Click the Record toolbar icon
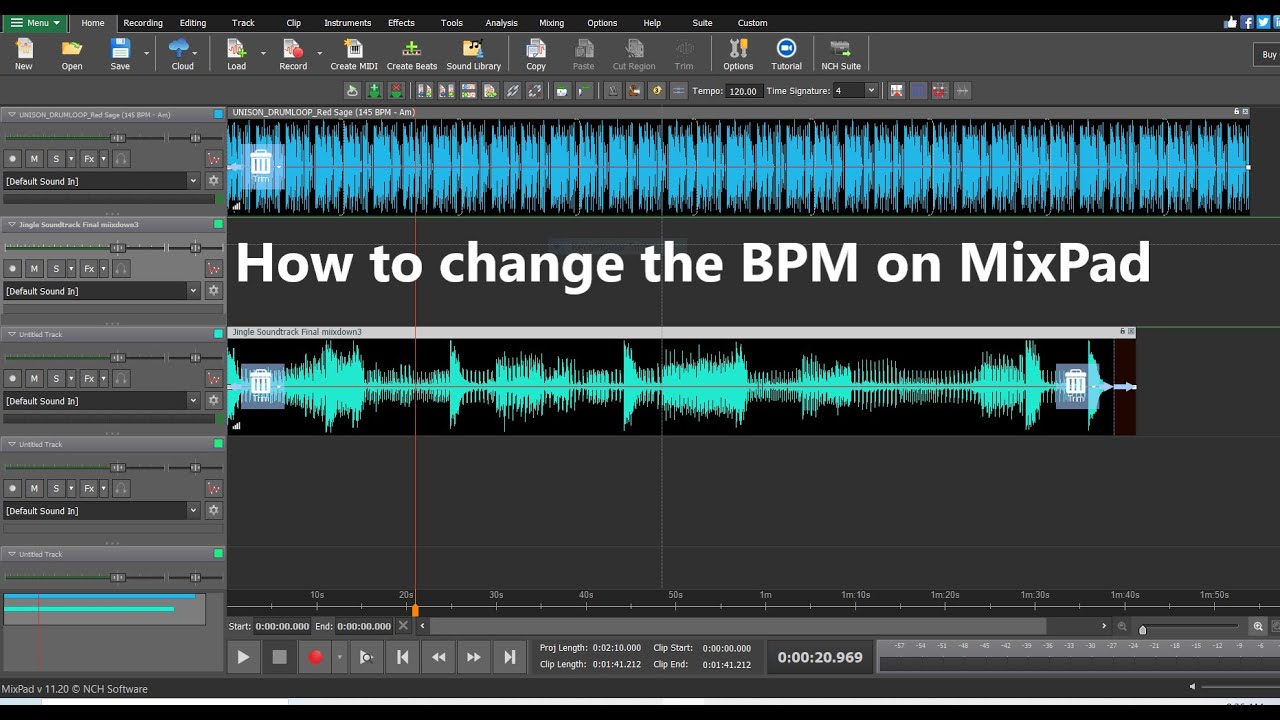 [x=293, y=54]
